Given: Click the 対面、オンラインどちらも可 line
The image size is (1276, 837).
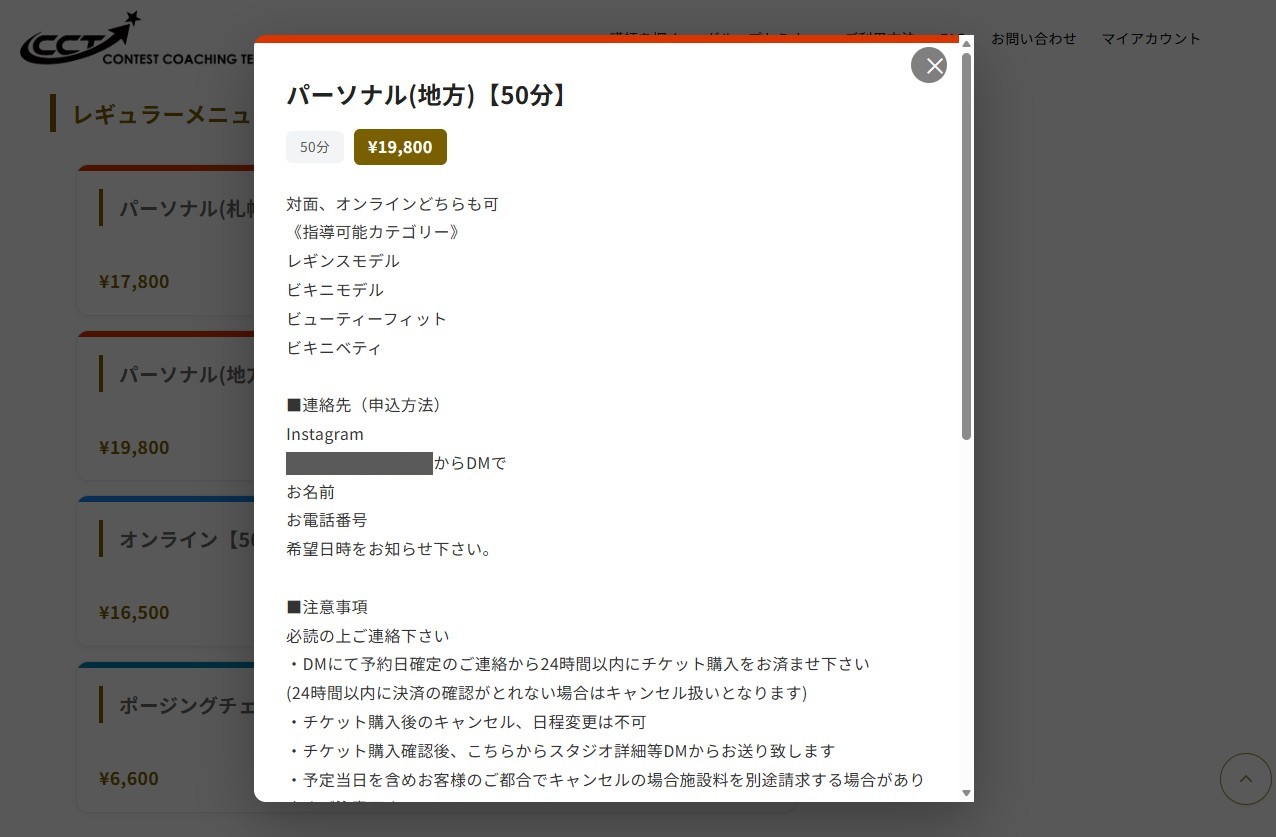Looking at the screenshot, I should [392, 204].
